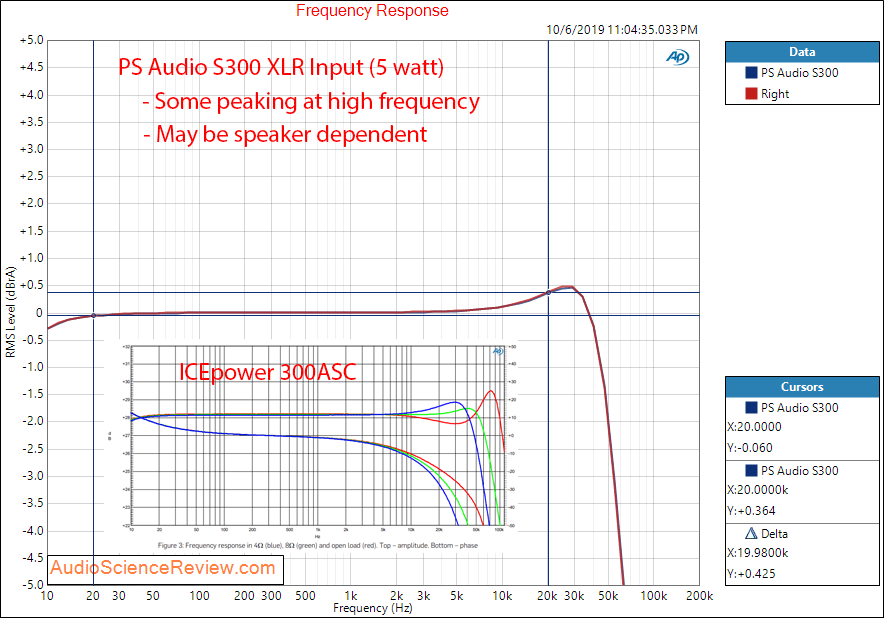This screenshot has width=884, height=618.
Task: Click the 200k tick label on frequency axis
Action: (x=699, y=595)
